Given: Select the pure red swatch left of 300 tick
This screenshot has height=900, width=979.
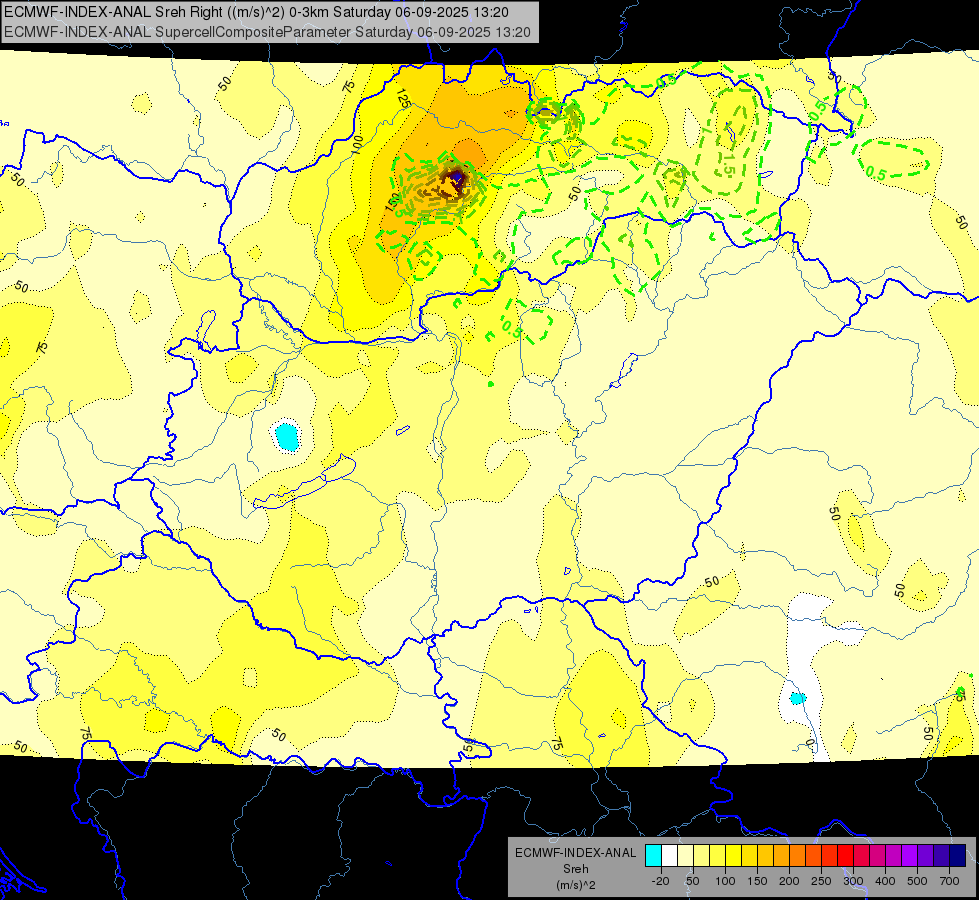Looking at the screenshot, I should coord(845,855).
